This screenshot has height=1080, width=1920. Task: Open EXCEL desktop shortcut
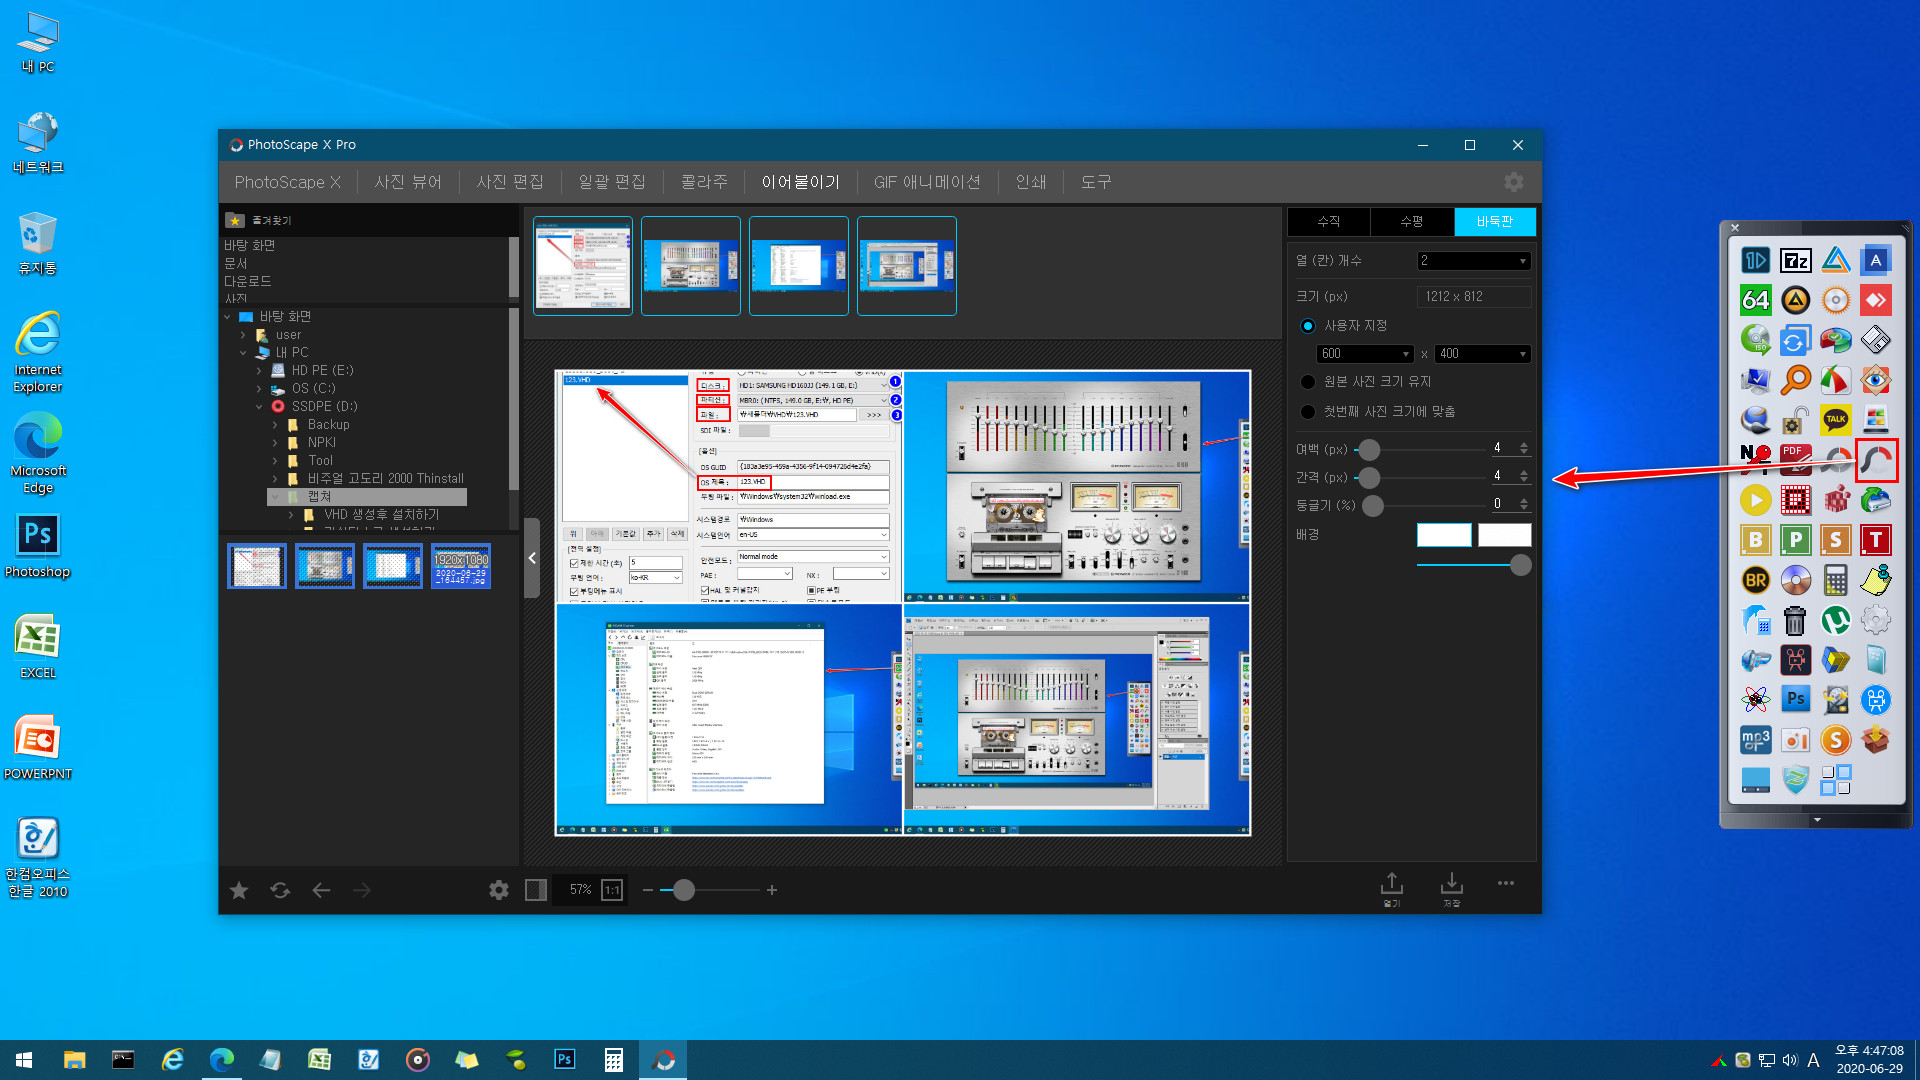click(38, 647)
